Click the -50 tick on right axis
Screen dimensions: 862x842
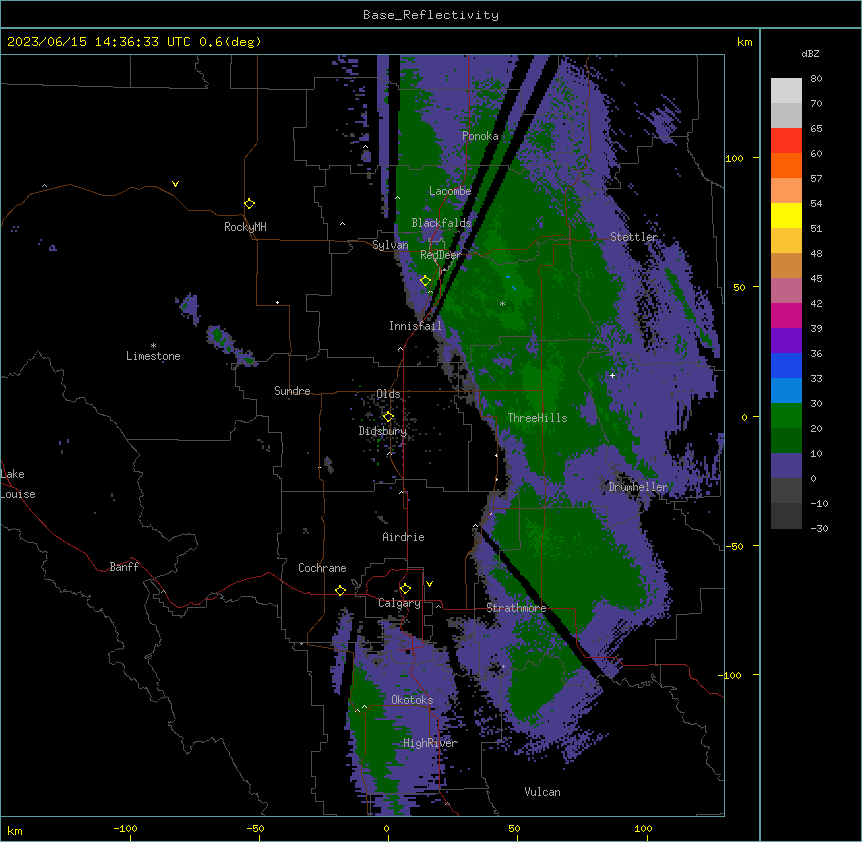734,546
